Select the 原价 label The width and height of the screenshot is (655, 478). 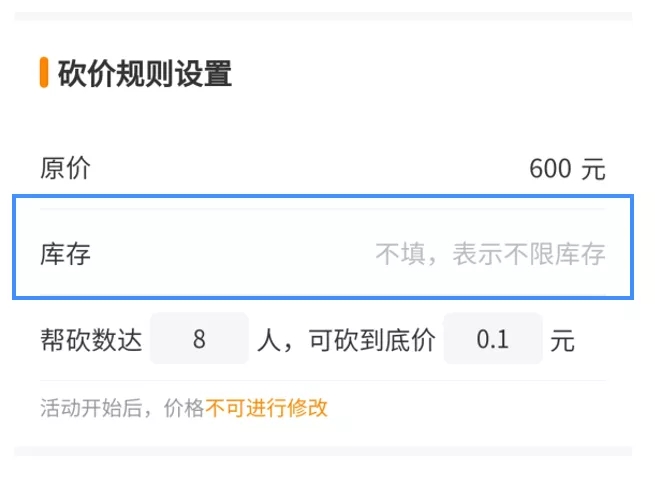(x=65, y=168)
